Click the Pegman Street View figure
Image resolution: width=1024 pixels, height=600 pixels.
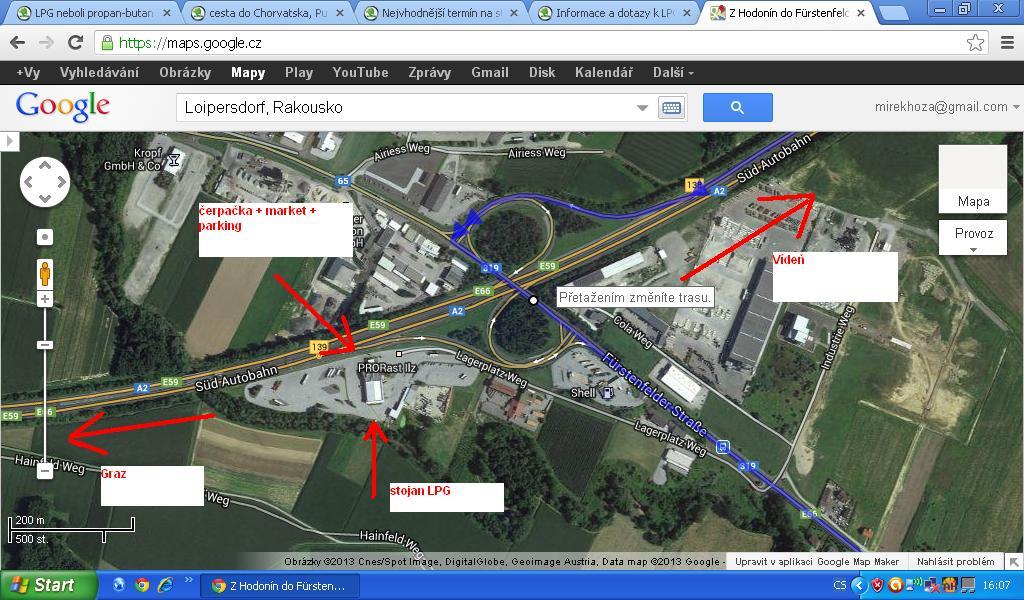[x=45, y=272]
